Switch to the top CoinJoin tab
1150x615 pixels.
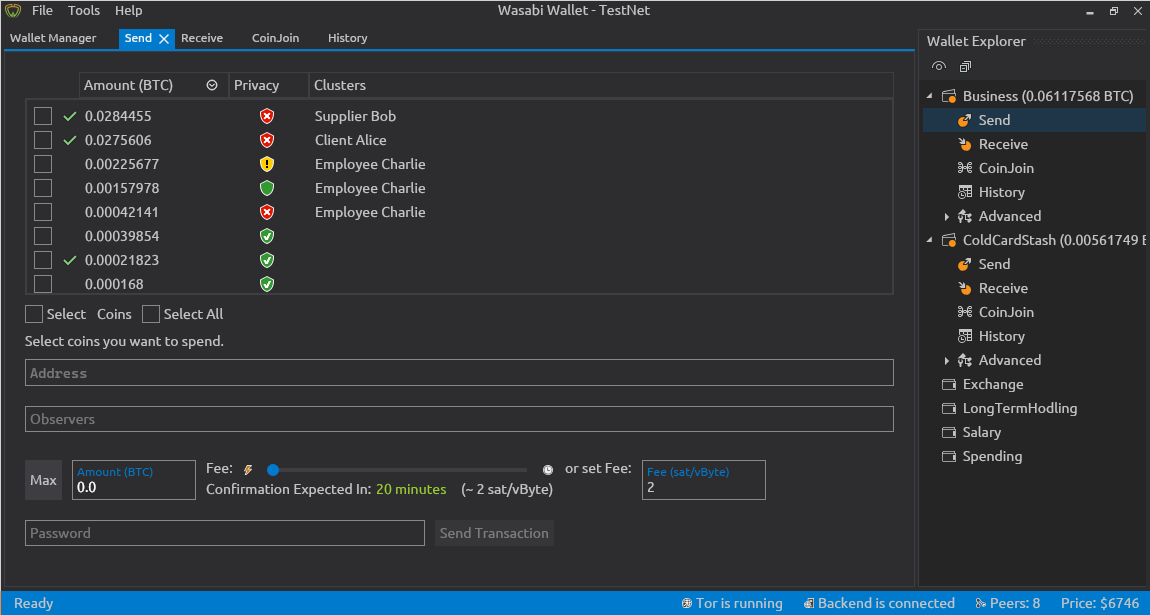[275, 38]
